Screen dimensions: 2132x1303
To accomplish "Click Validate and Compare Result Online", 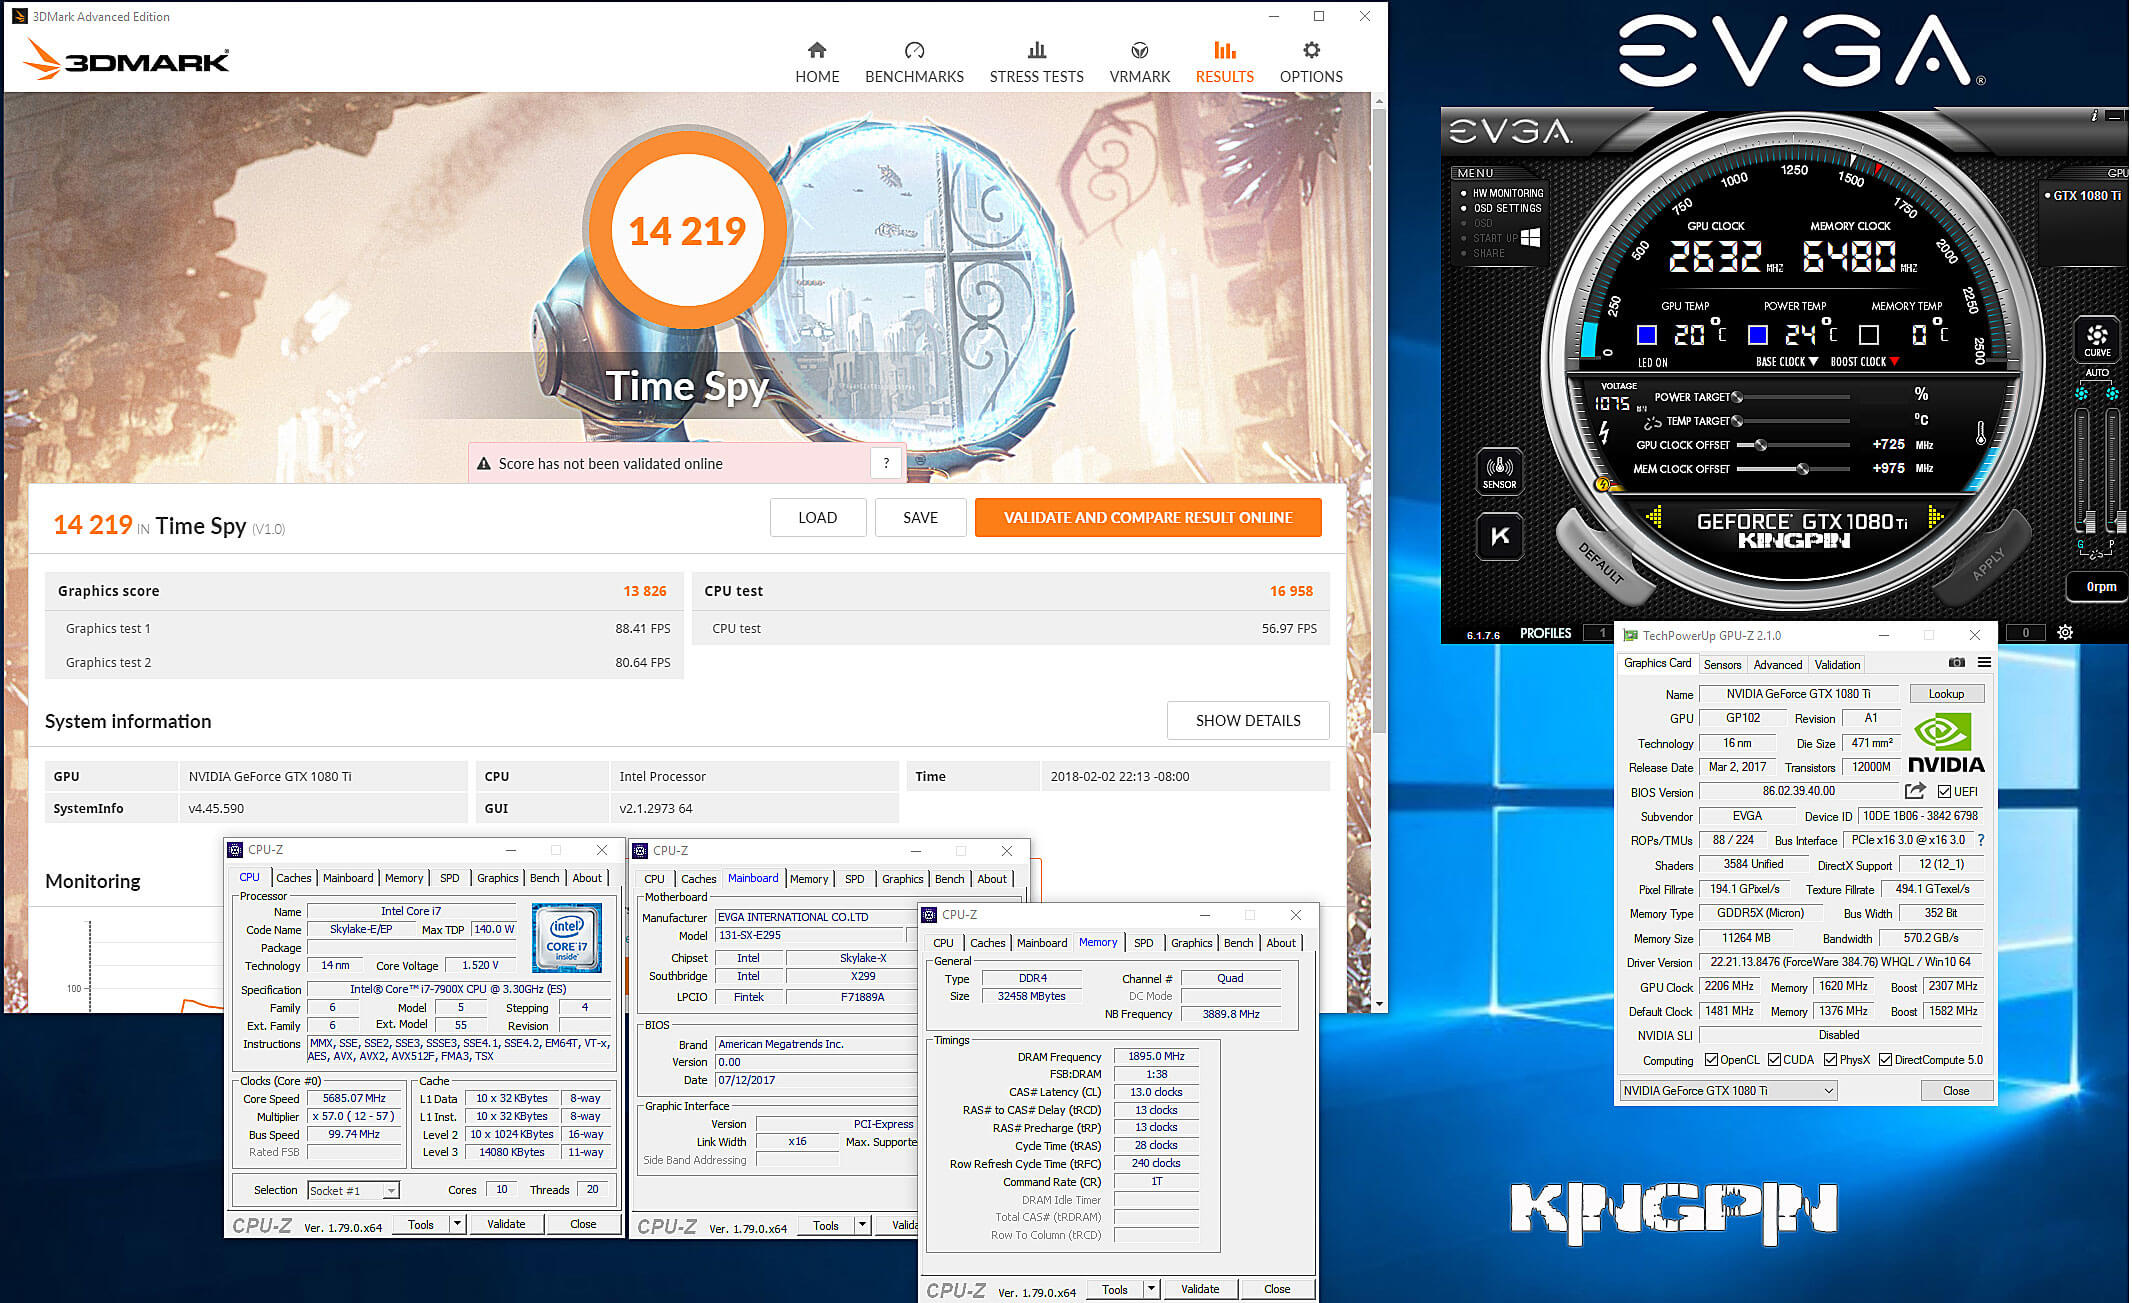I will point(1147,517).
